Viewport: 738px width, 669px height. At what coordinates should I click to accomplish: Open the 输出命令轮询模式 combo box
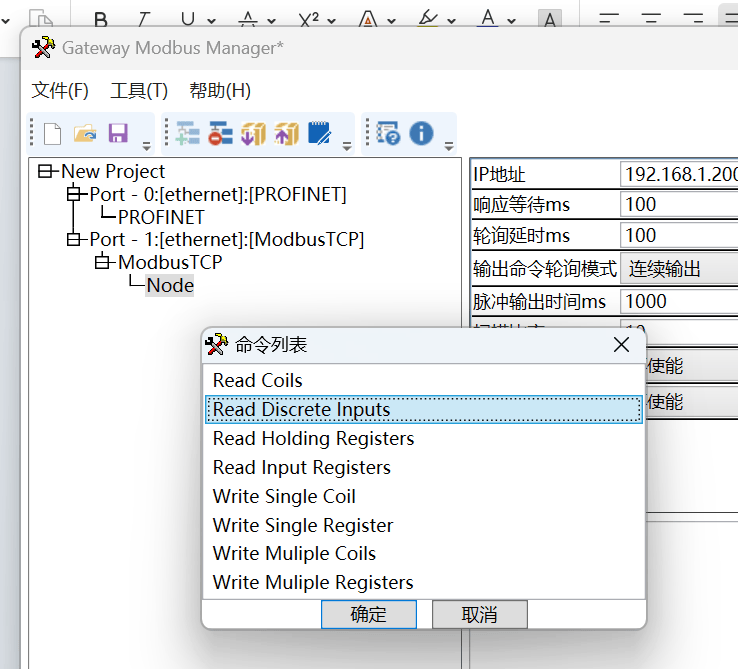[679, 268]
